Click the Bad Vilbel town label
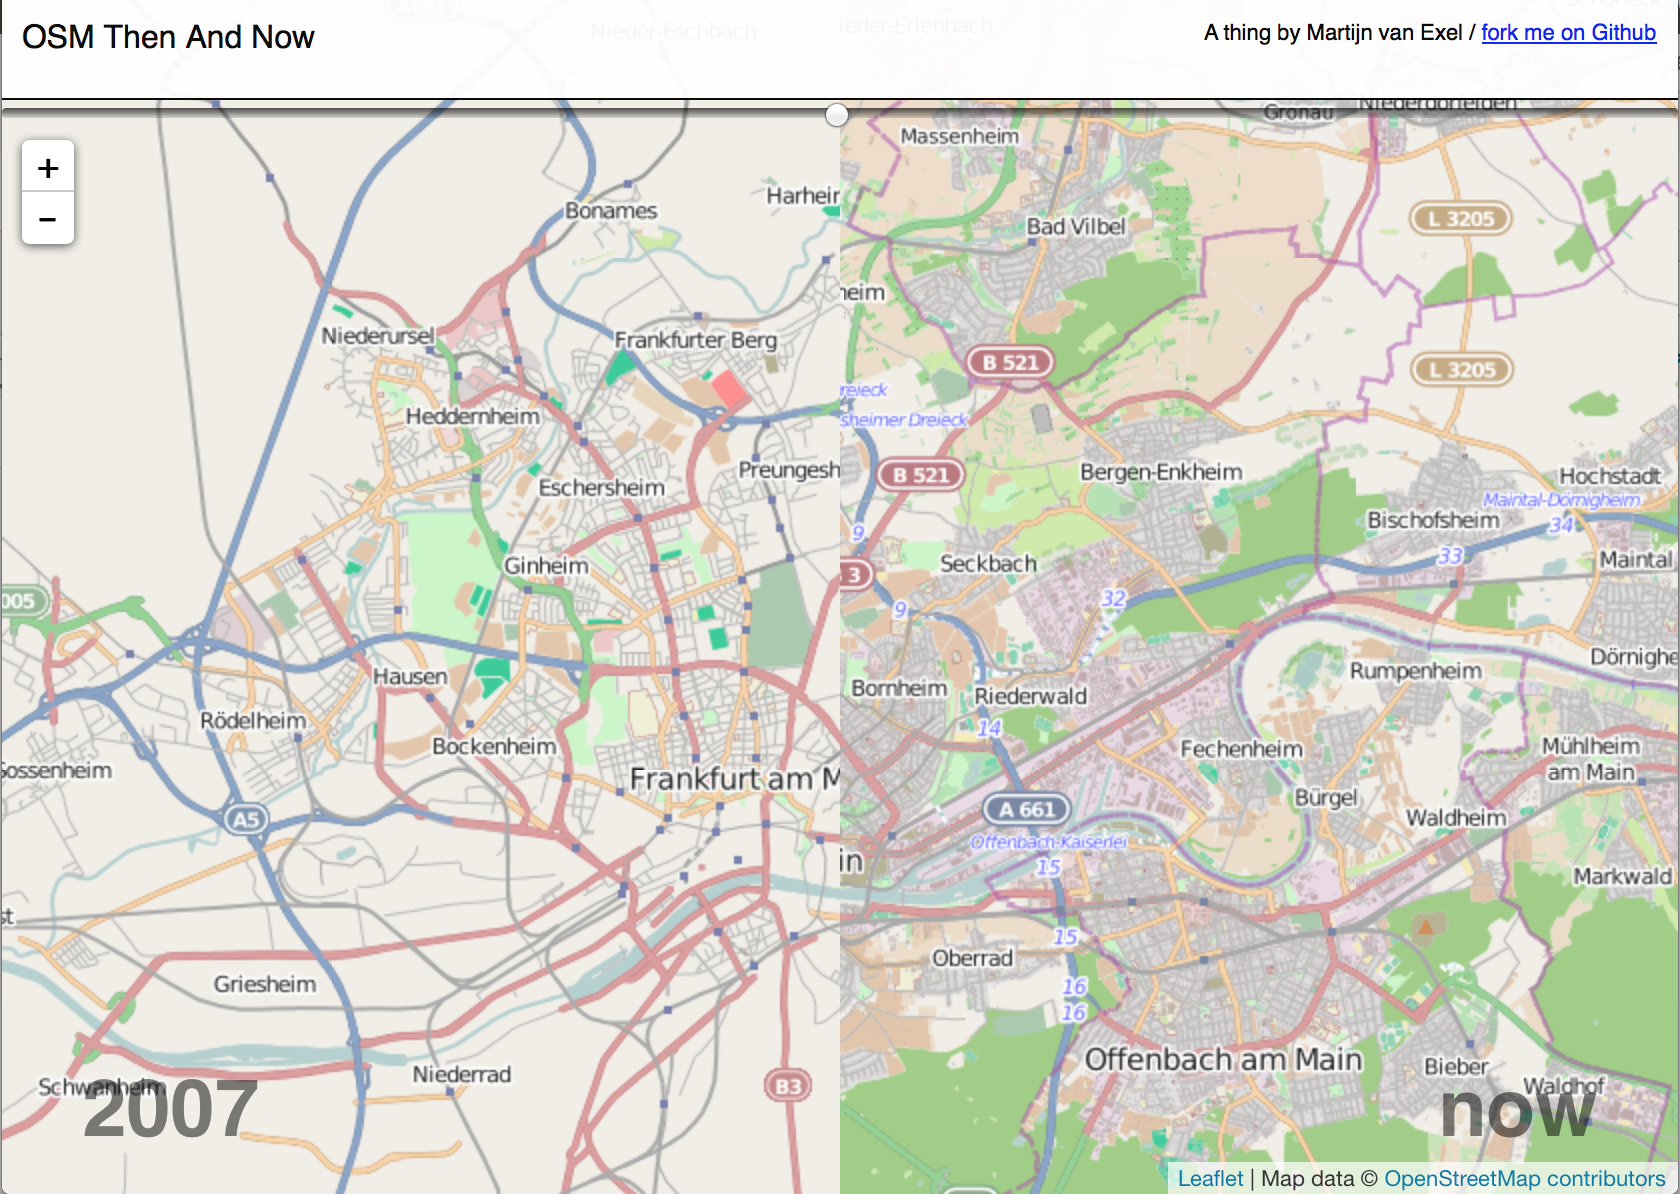This screenshot has width=1680, height=1194. (1076, 227)
